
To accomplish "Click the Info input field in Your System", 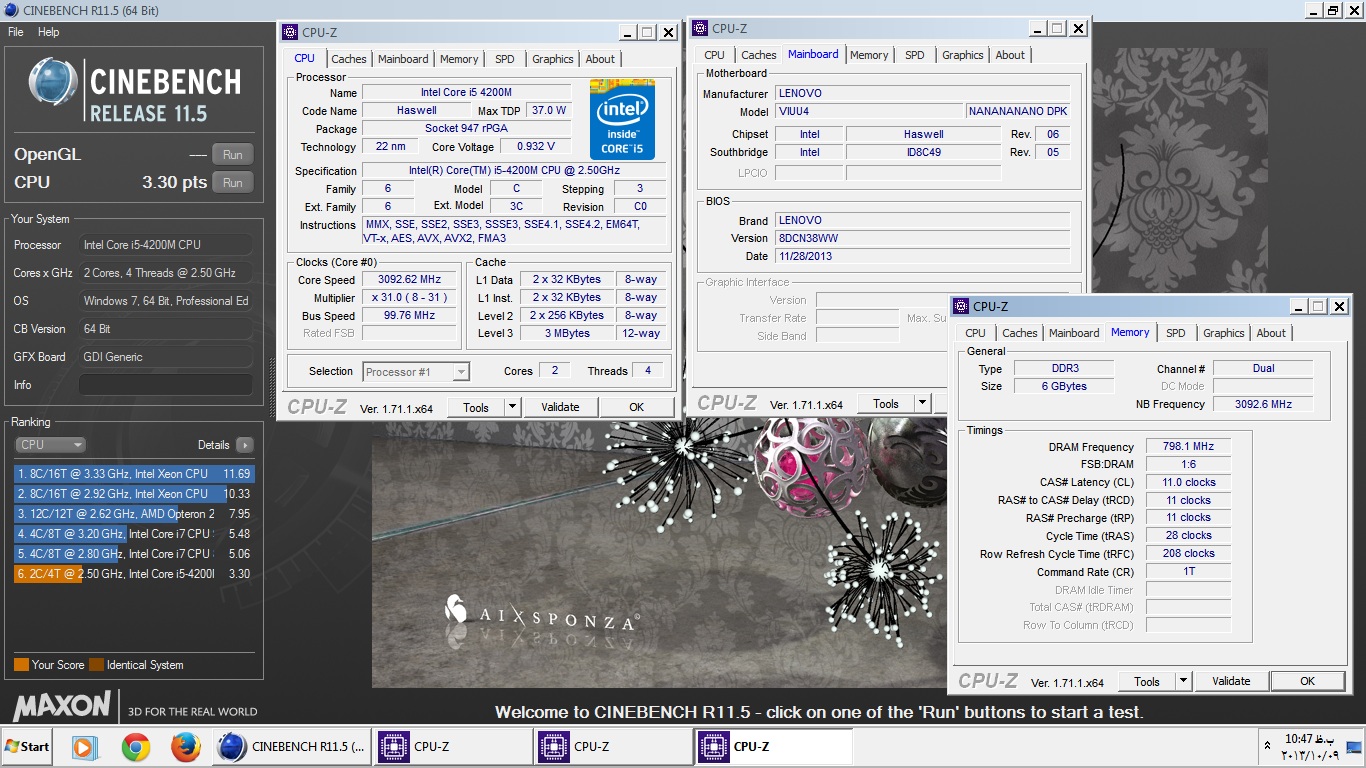I will pyautogui.click(x=166, y=385).
